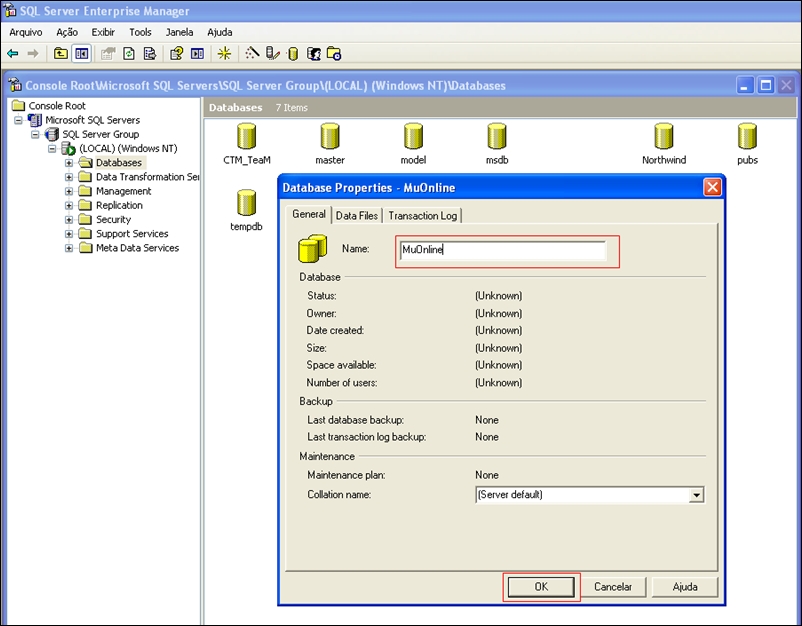The image size is (802, 626).
Task: Click the Refresh toolbar icon
Action: (129, 54)
